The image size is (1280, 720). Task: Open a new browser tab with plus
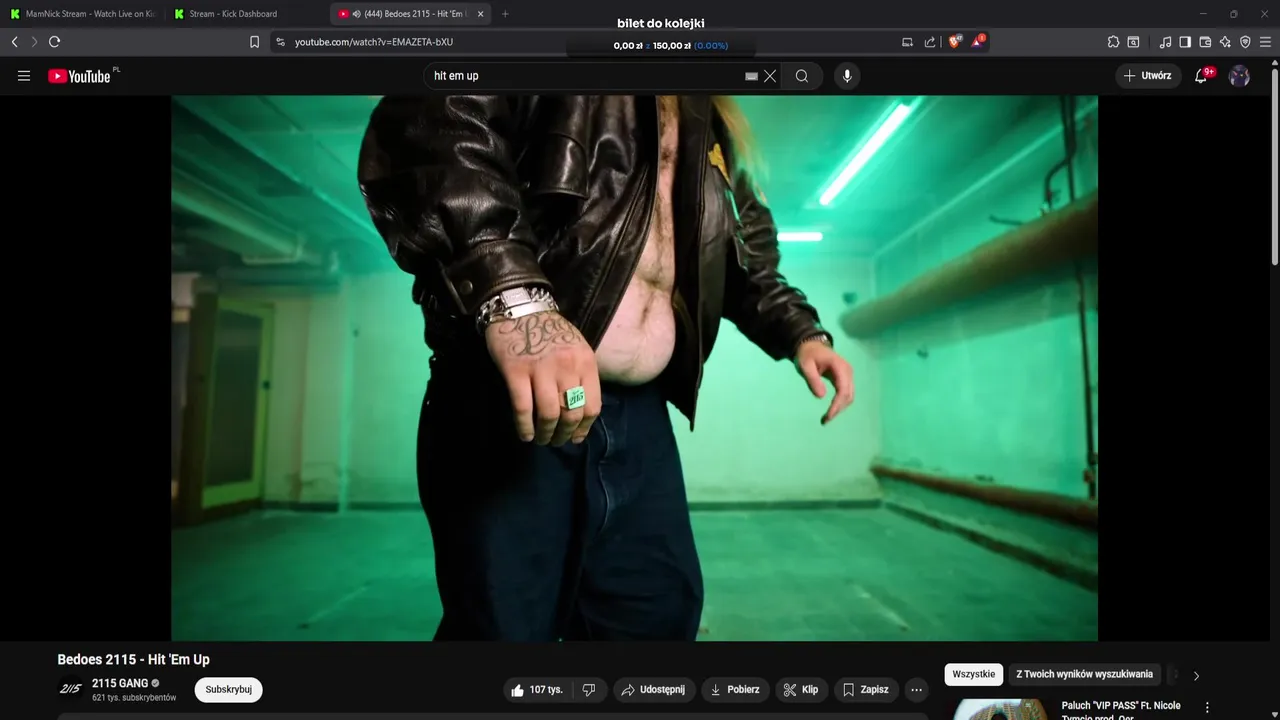coord(505,14)
